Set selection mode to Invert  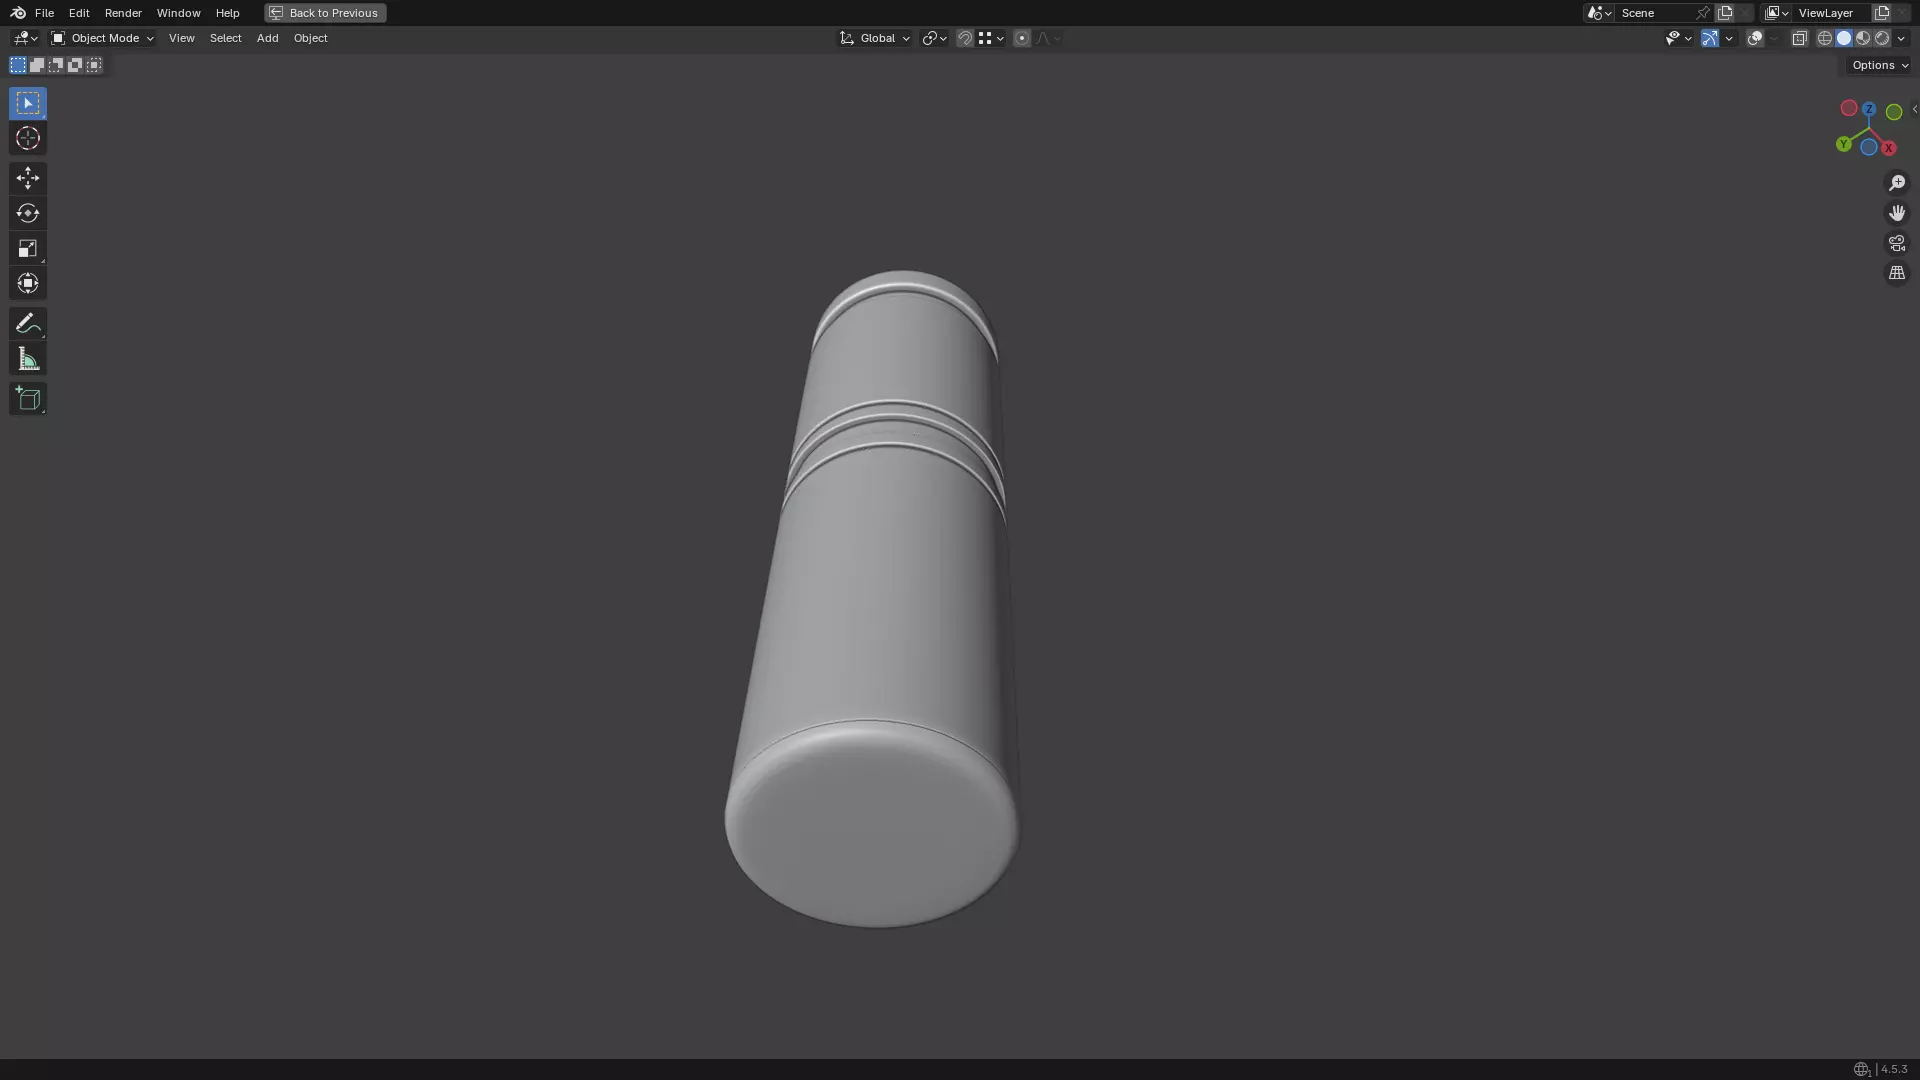[75, 65]
